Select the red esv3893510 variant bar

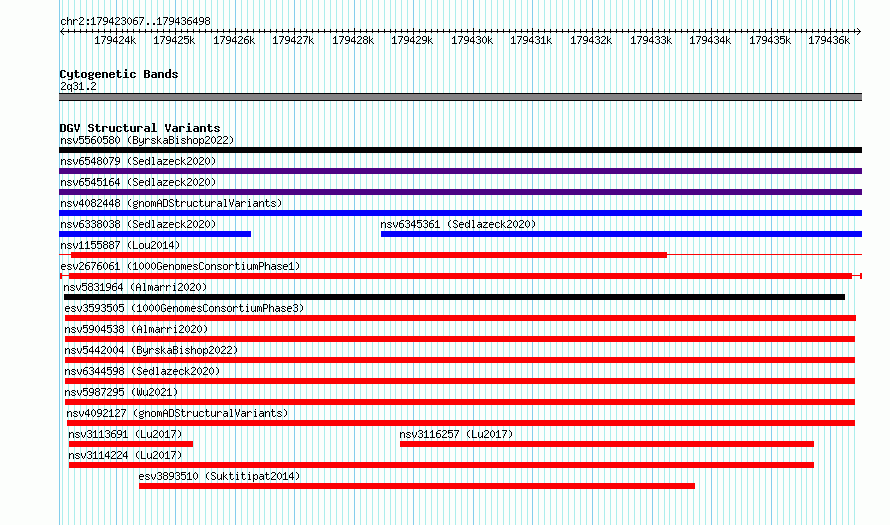pos(417,486)
